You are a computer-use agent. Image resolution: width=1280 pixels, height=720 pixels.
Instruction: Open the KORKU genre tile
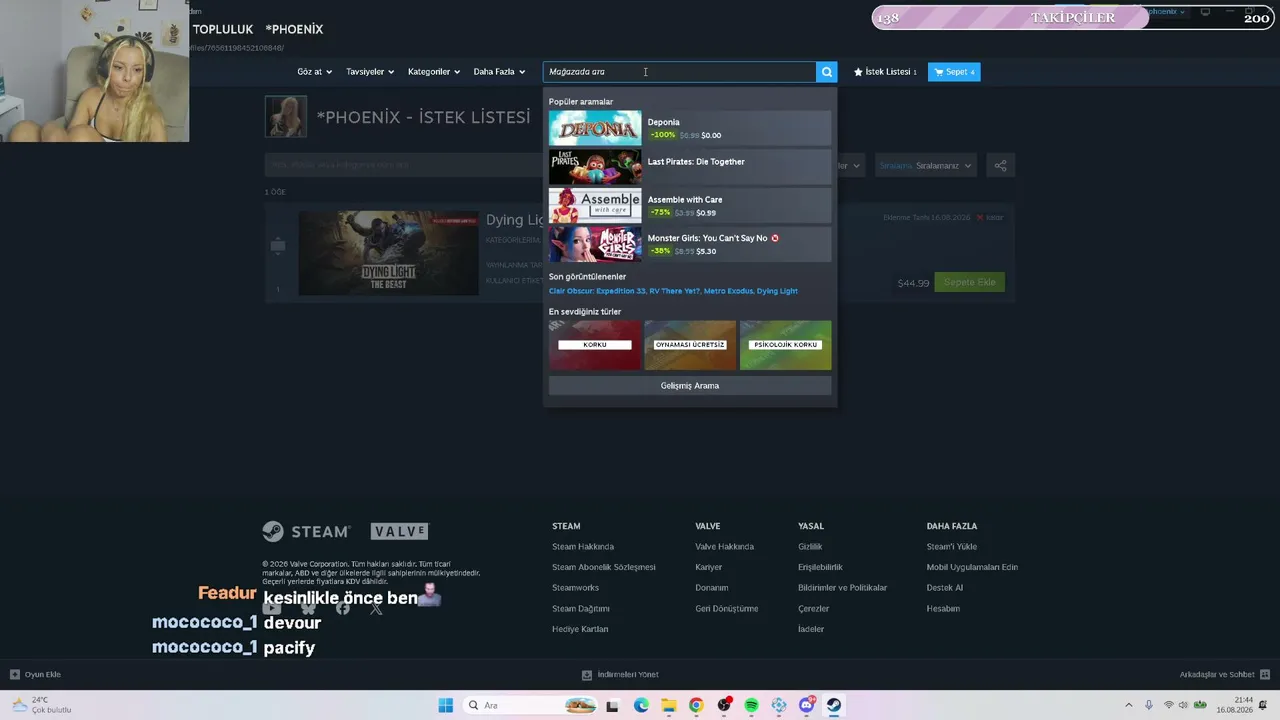click(x=595, y=345)
